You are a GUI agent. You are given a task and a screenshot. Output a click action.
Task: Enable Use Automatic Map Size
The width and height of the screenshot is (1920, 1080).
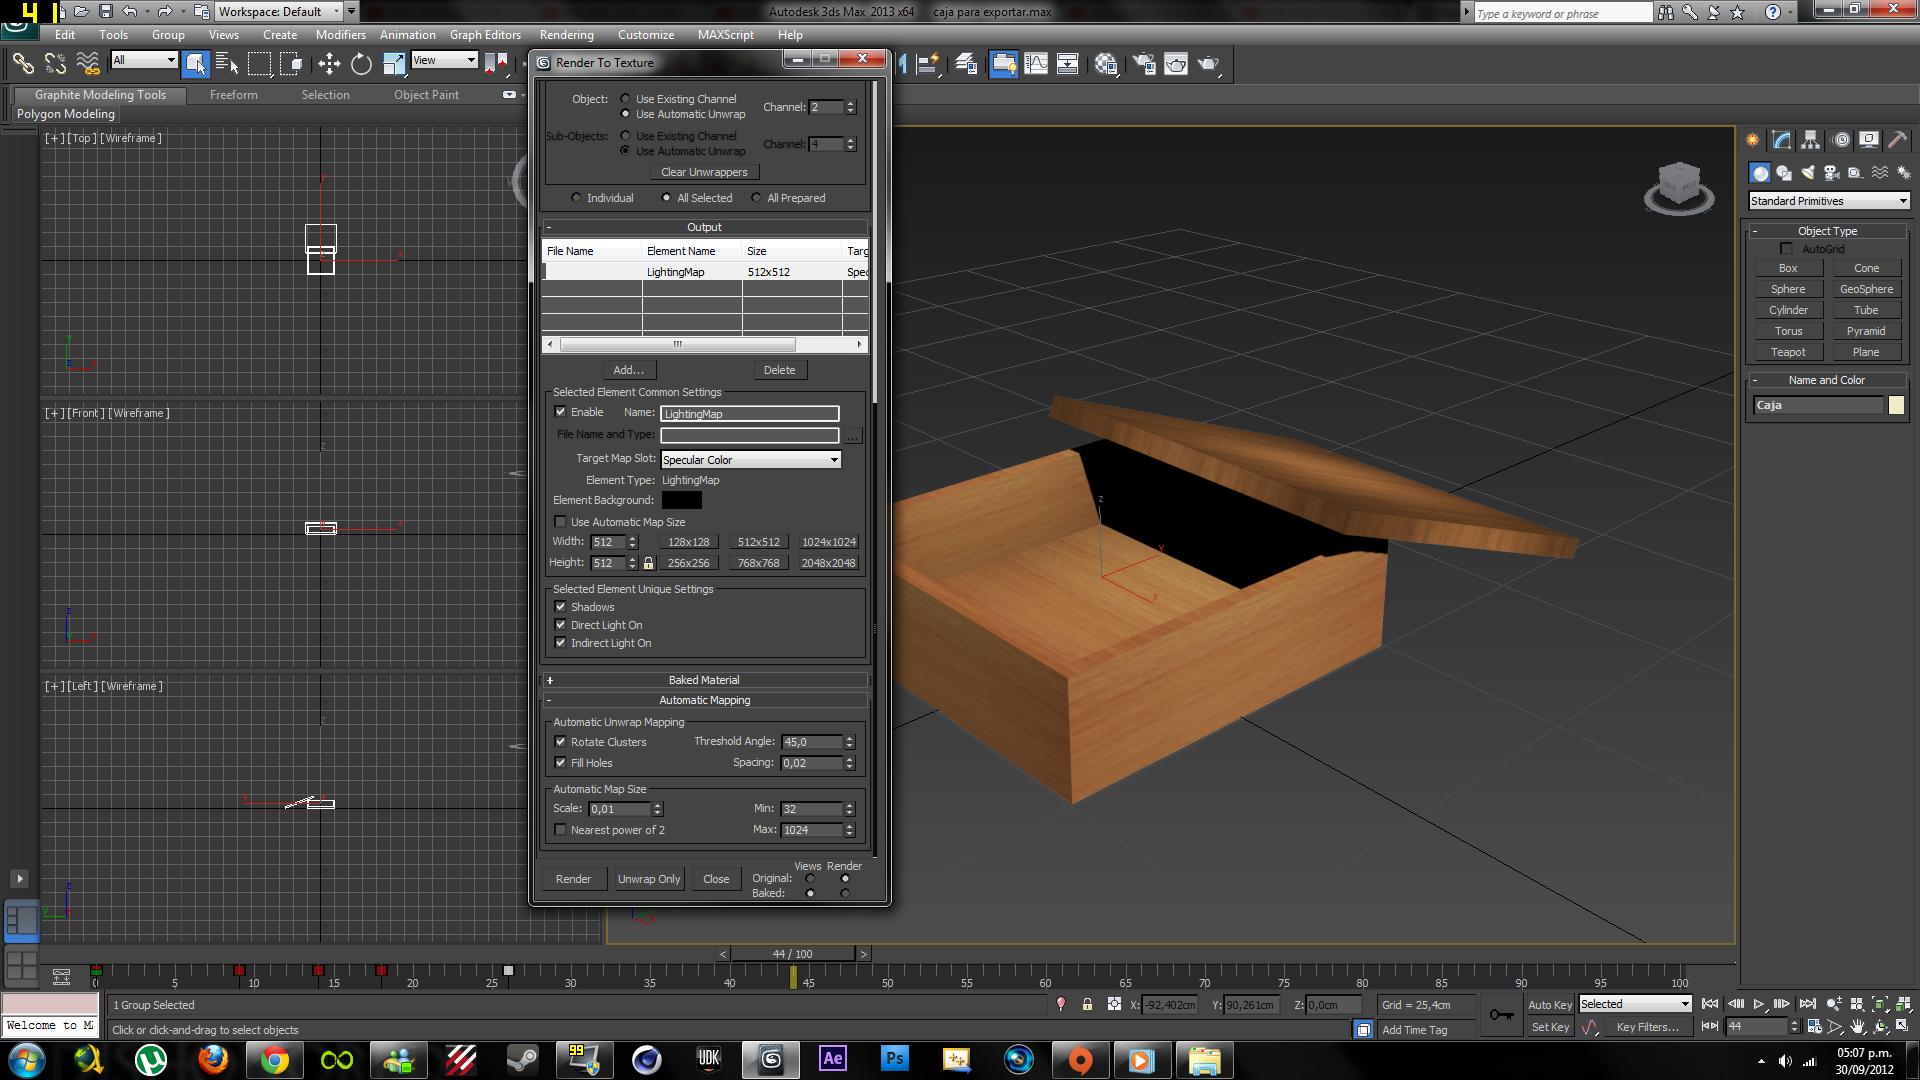click(561, 522)
